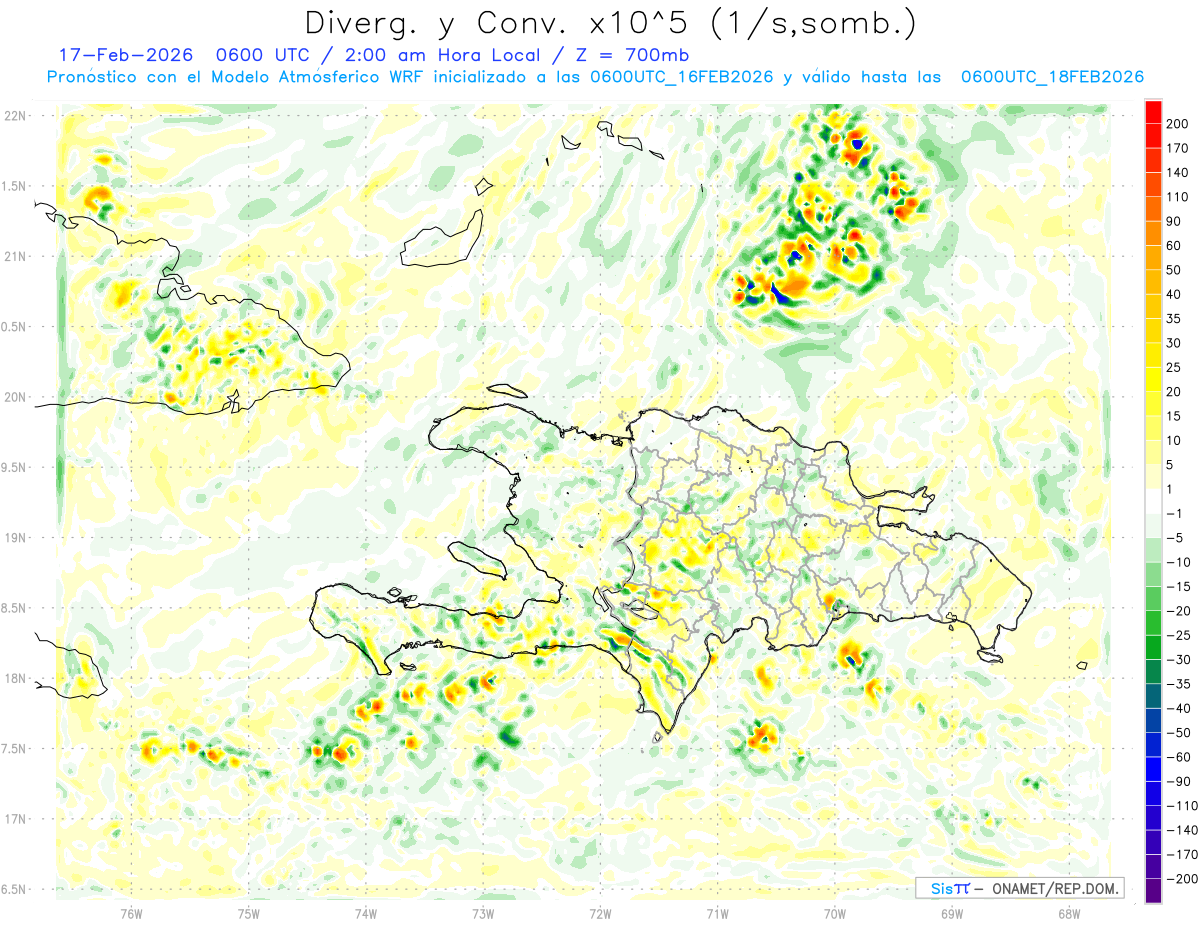Click the '9.5N' latitude label

pyautogui.click(x=15, y=467)
